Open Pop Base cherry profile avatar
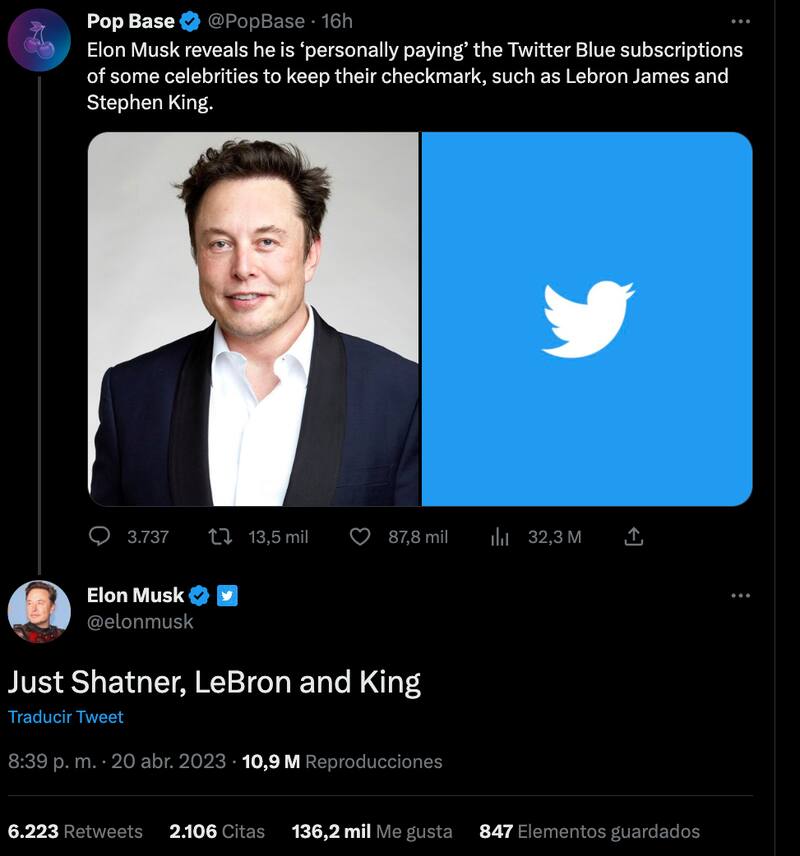The width and height of the screenshot is (800, 856). 39,40
